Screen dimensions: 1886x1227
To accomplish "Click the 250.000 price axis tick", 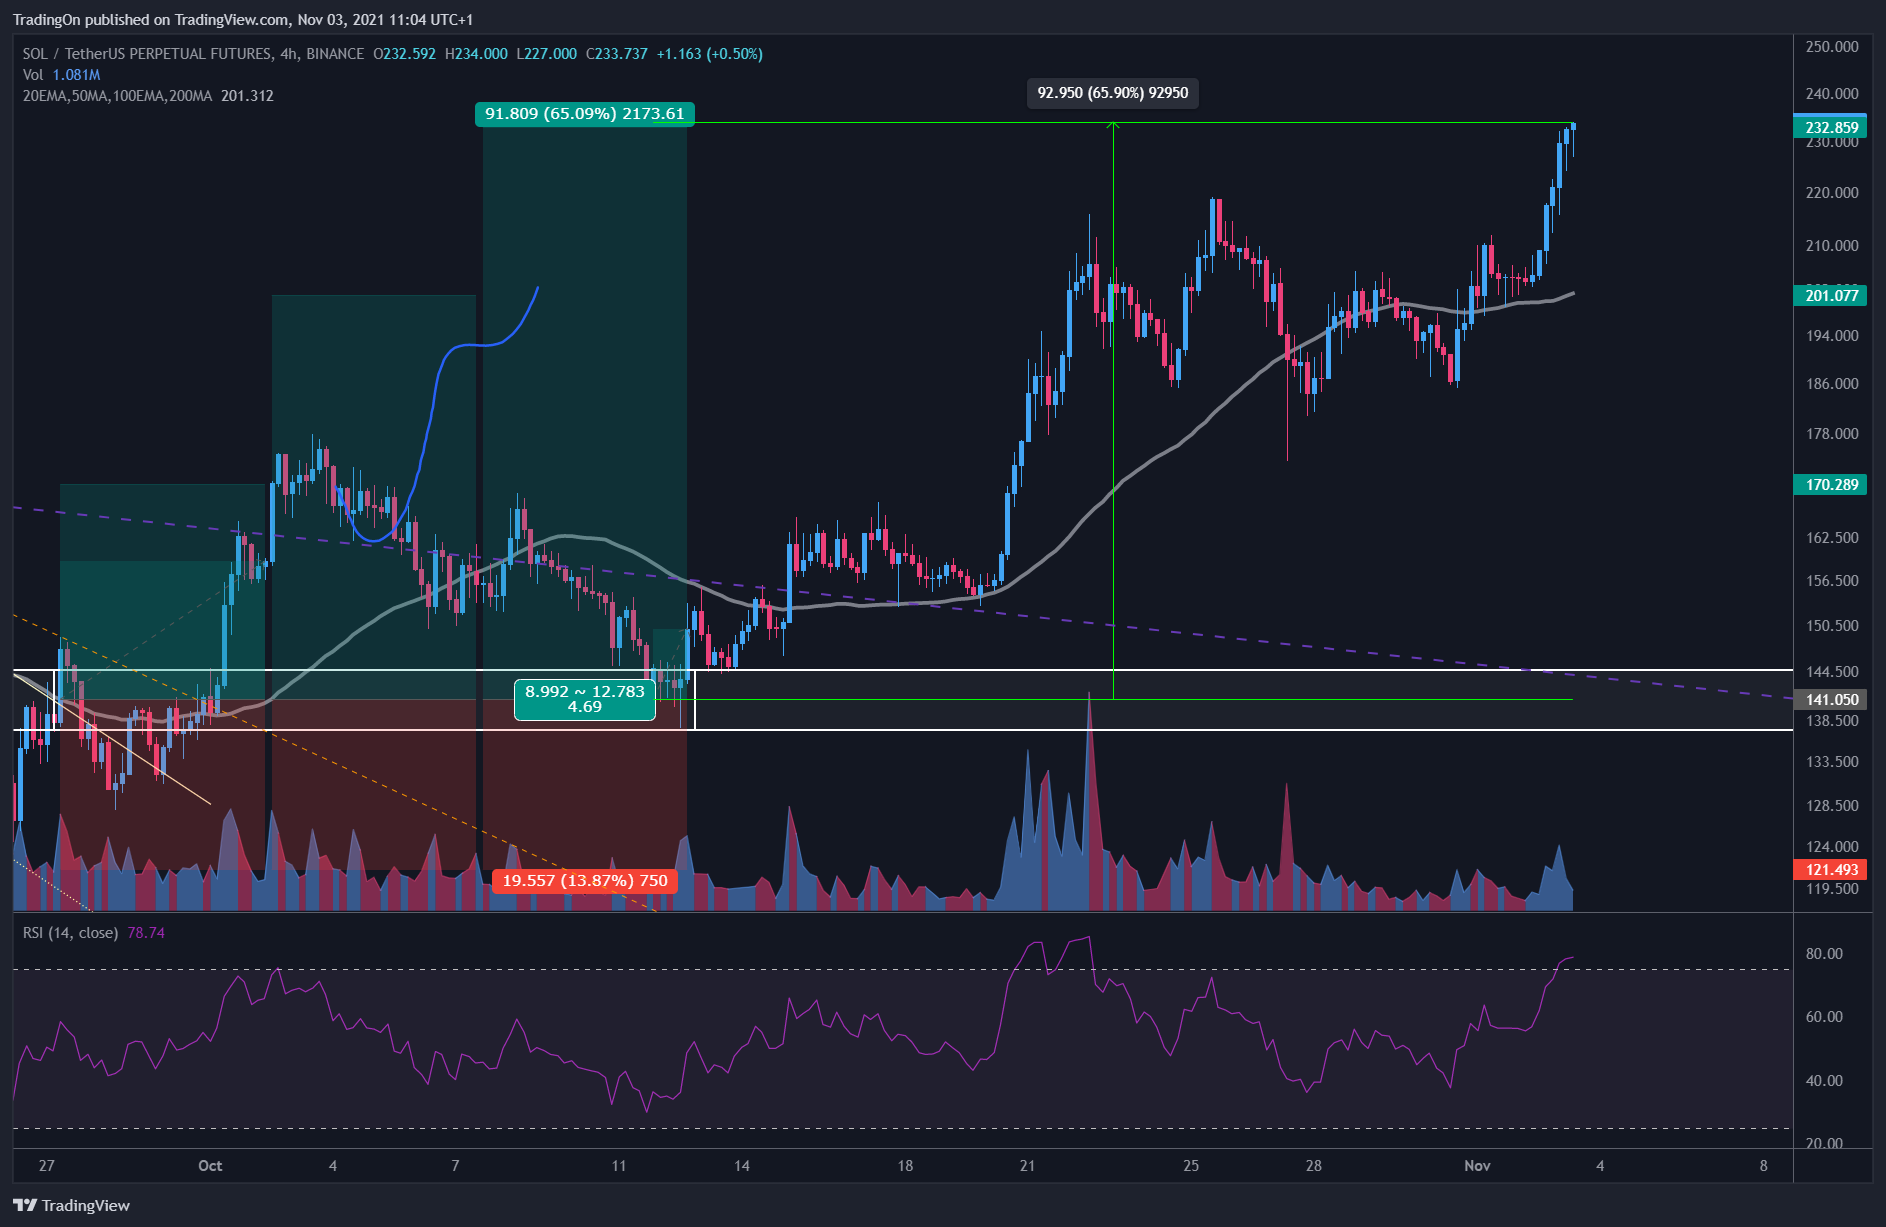I will point(1832,47).
